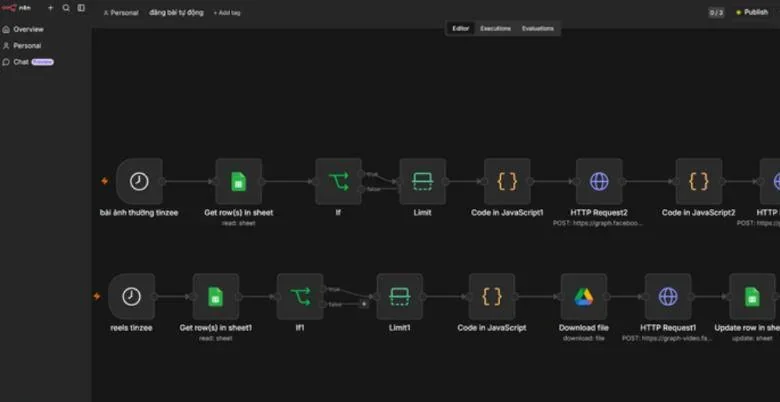780x402 pixels.
Task: Click the lightning trigger icon beside "reels tinzee"
Action: [x=97, y=297]
